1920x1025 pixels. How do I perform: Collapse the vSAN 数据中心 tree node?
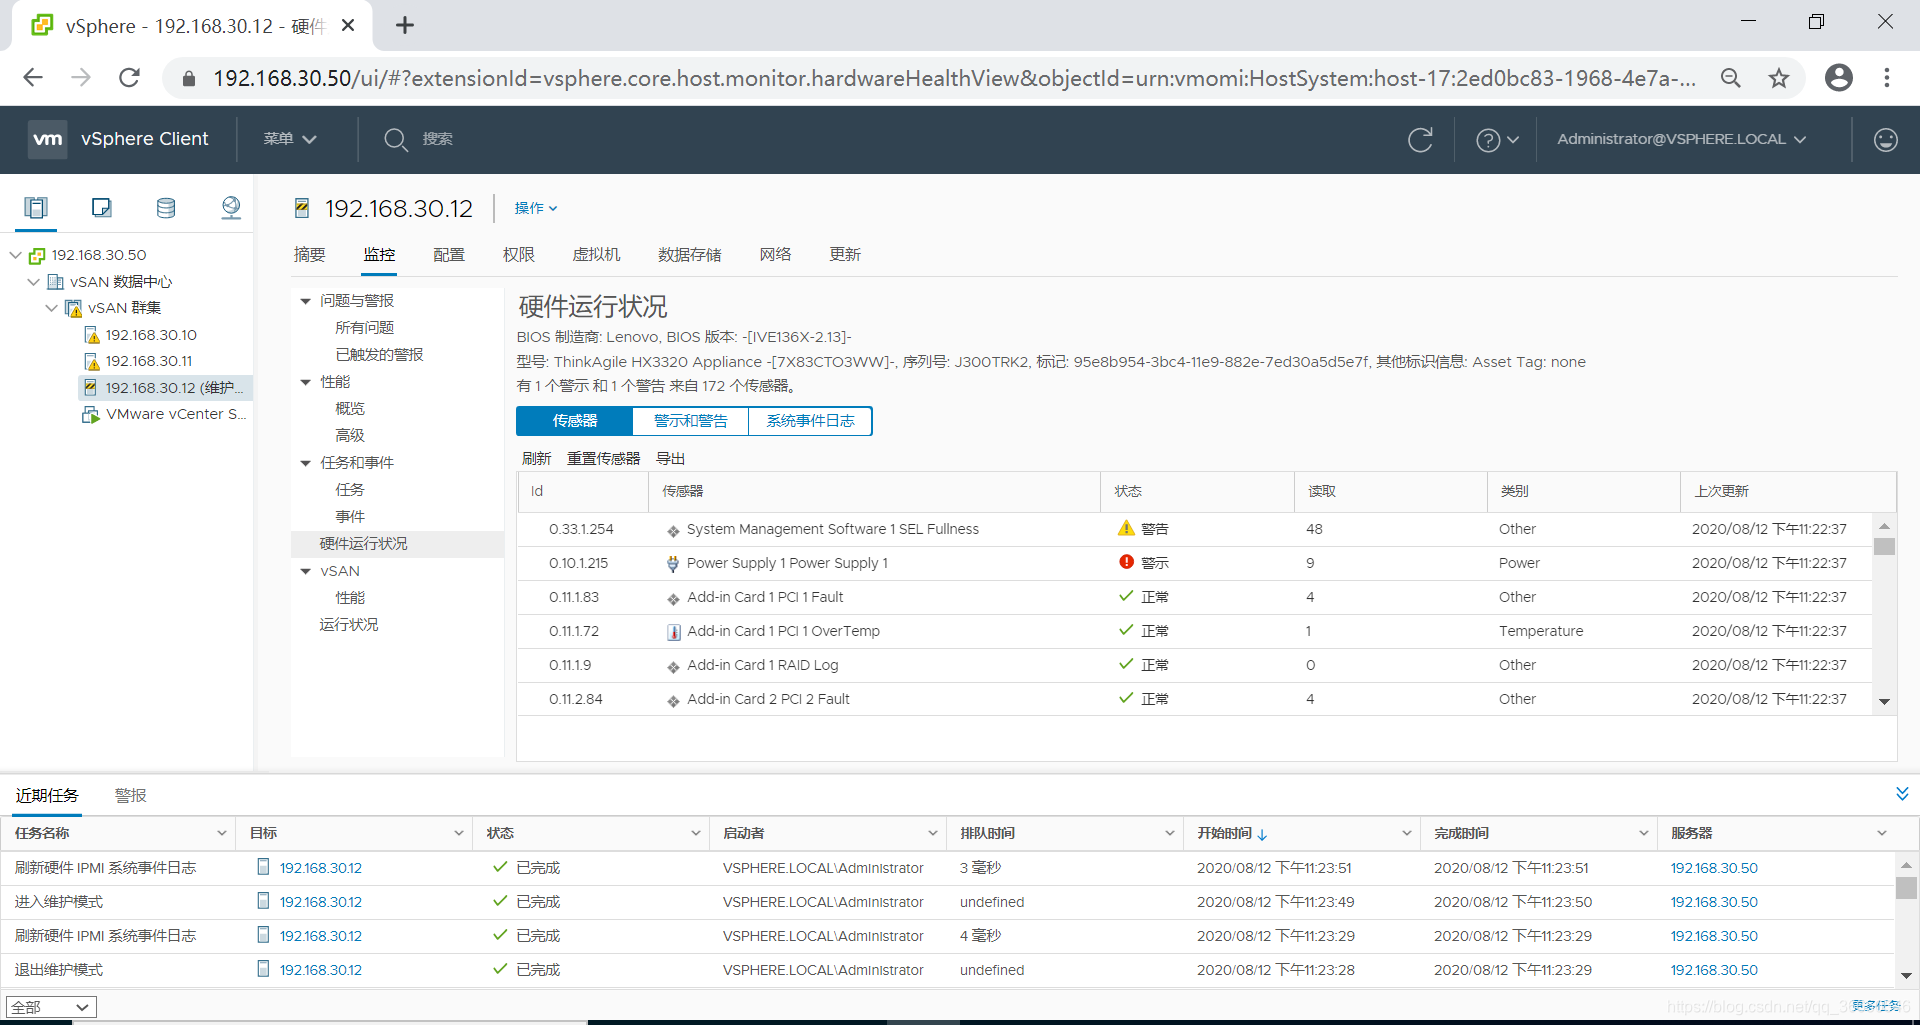pyautogui.click(x=34, y=282)
